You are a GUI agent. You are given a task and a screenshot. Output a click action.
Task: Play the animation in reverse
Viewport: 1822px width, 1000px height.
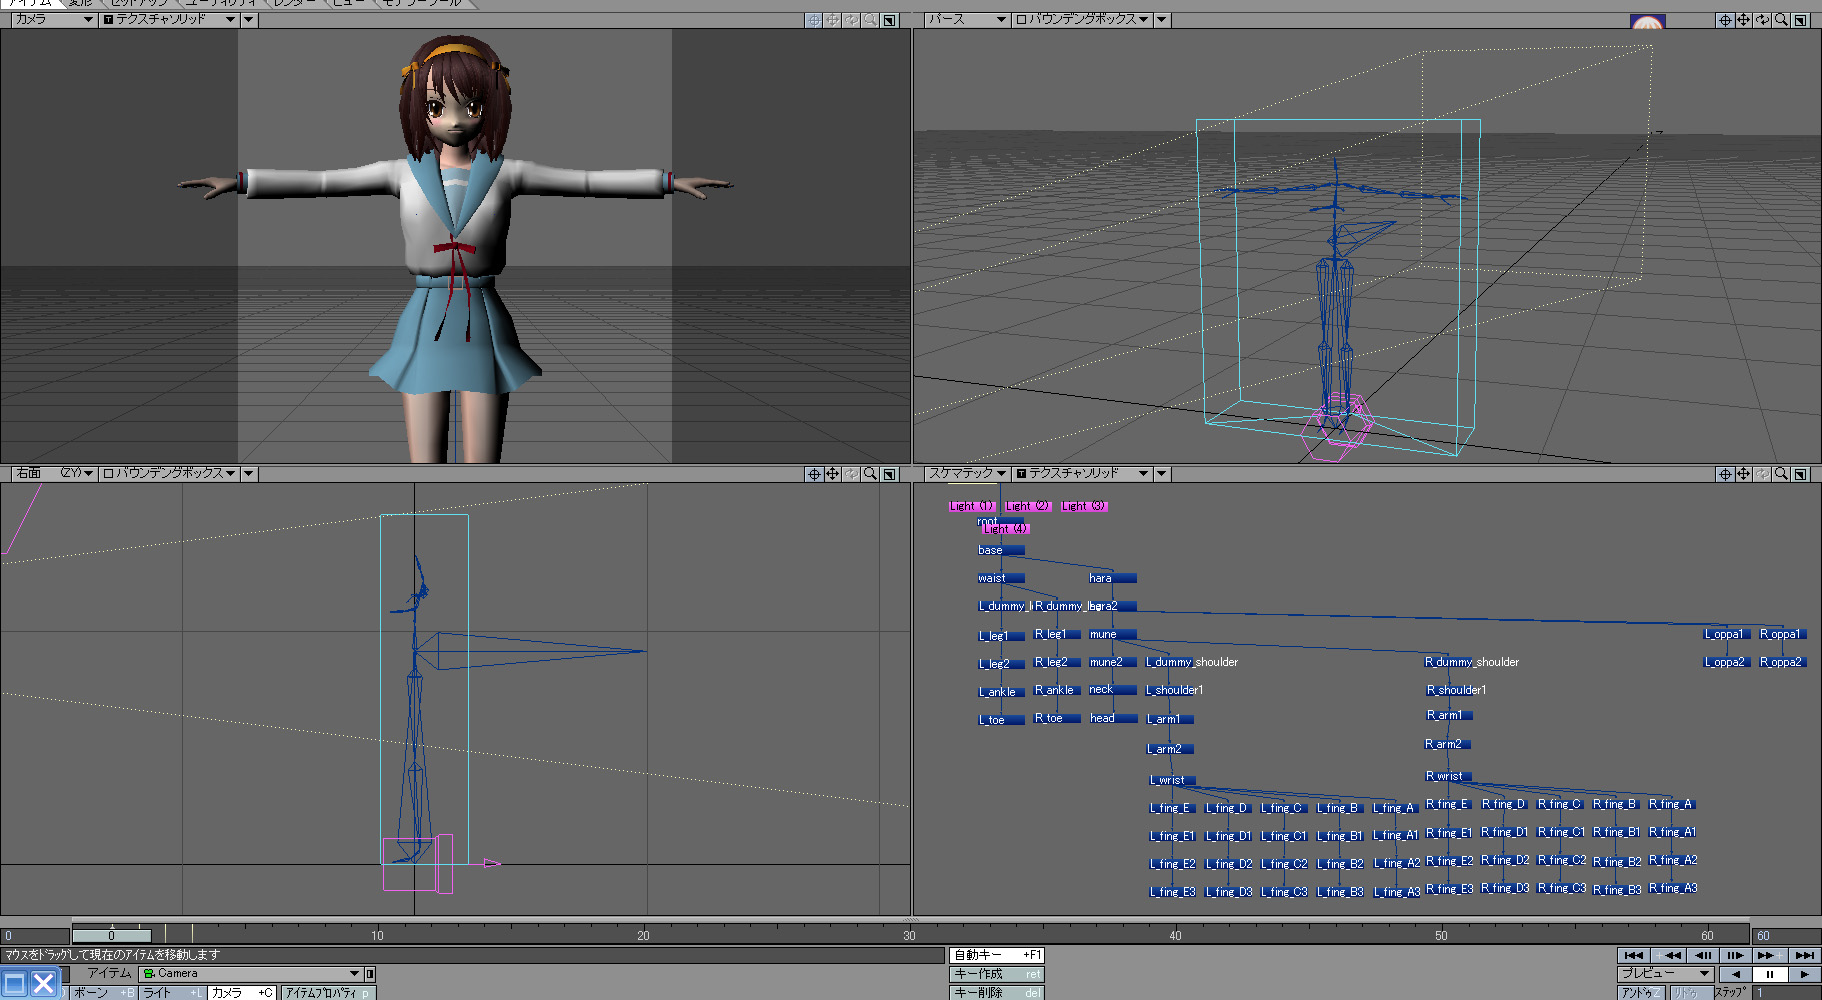(x=1736, y=974)
